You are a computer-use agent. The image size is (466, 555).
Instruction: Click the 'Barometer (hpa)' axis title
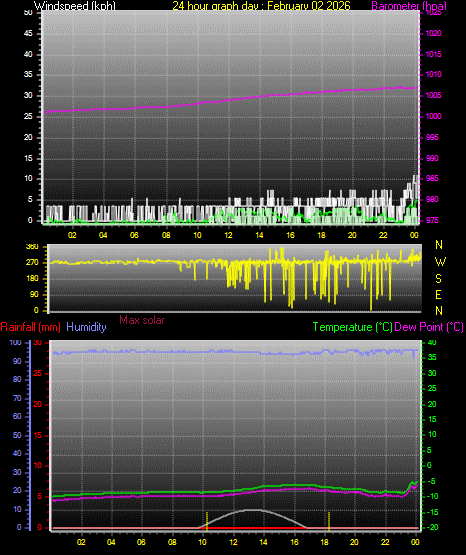(409, 6)
